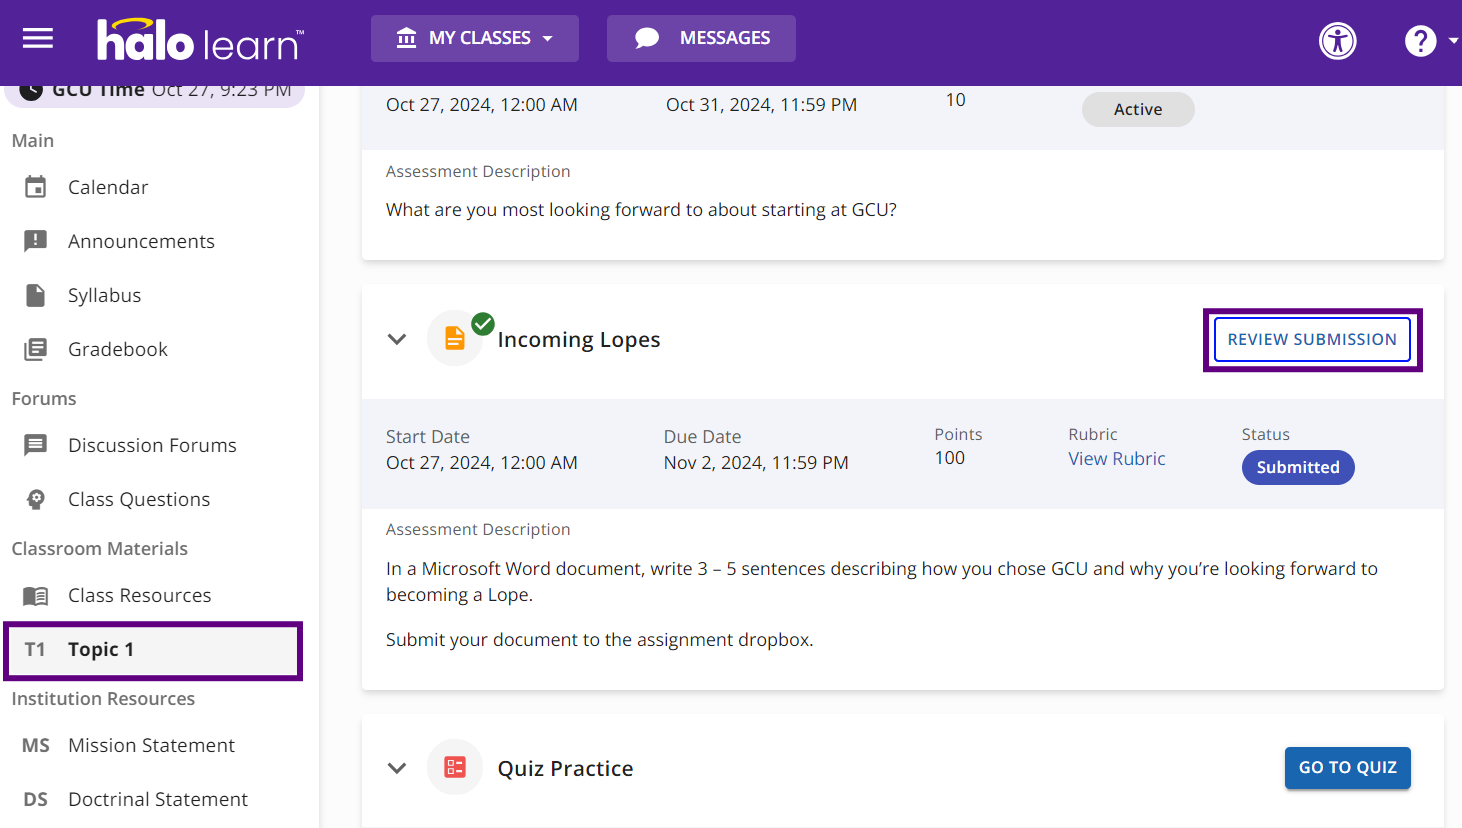Open Messages
Image resolution: width=1462 pixels, height=828 pixels.
(701, 38)
